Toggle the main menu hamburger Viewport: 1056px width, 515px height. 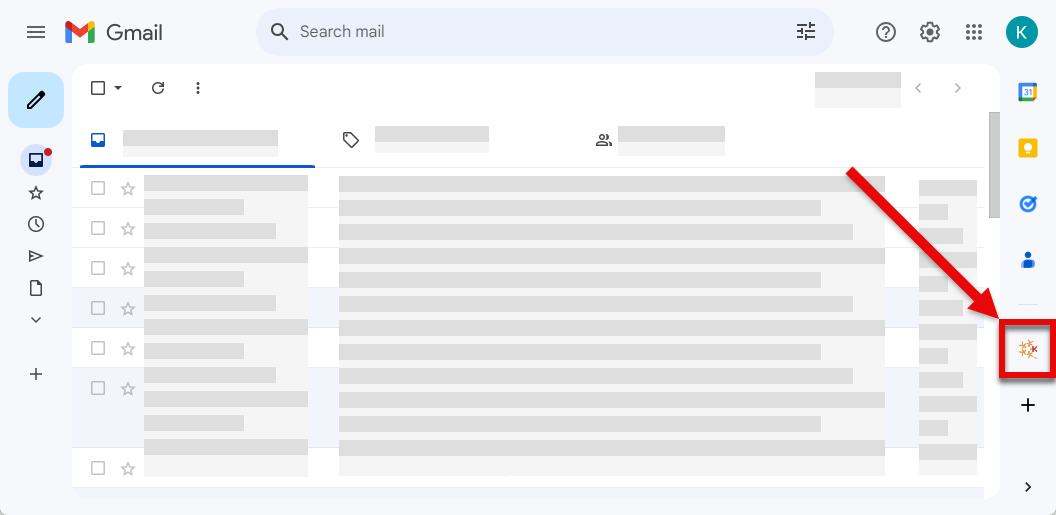tap(36, 32)
